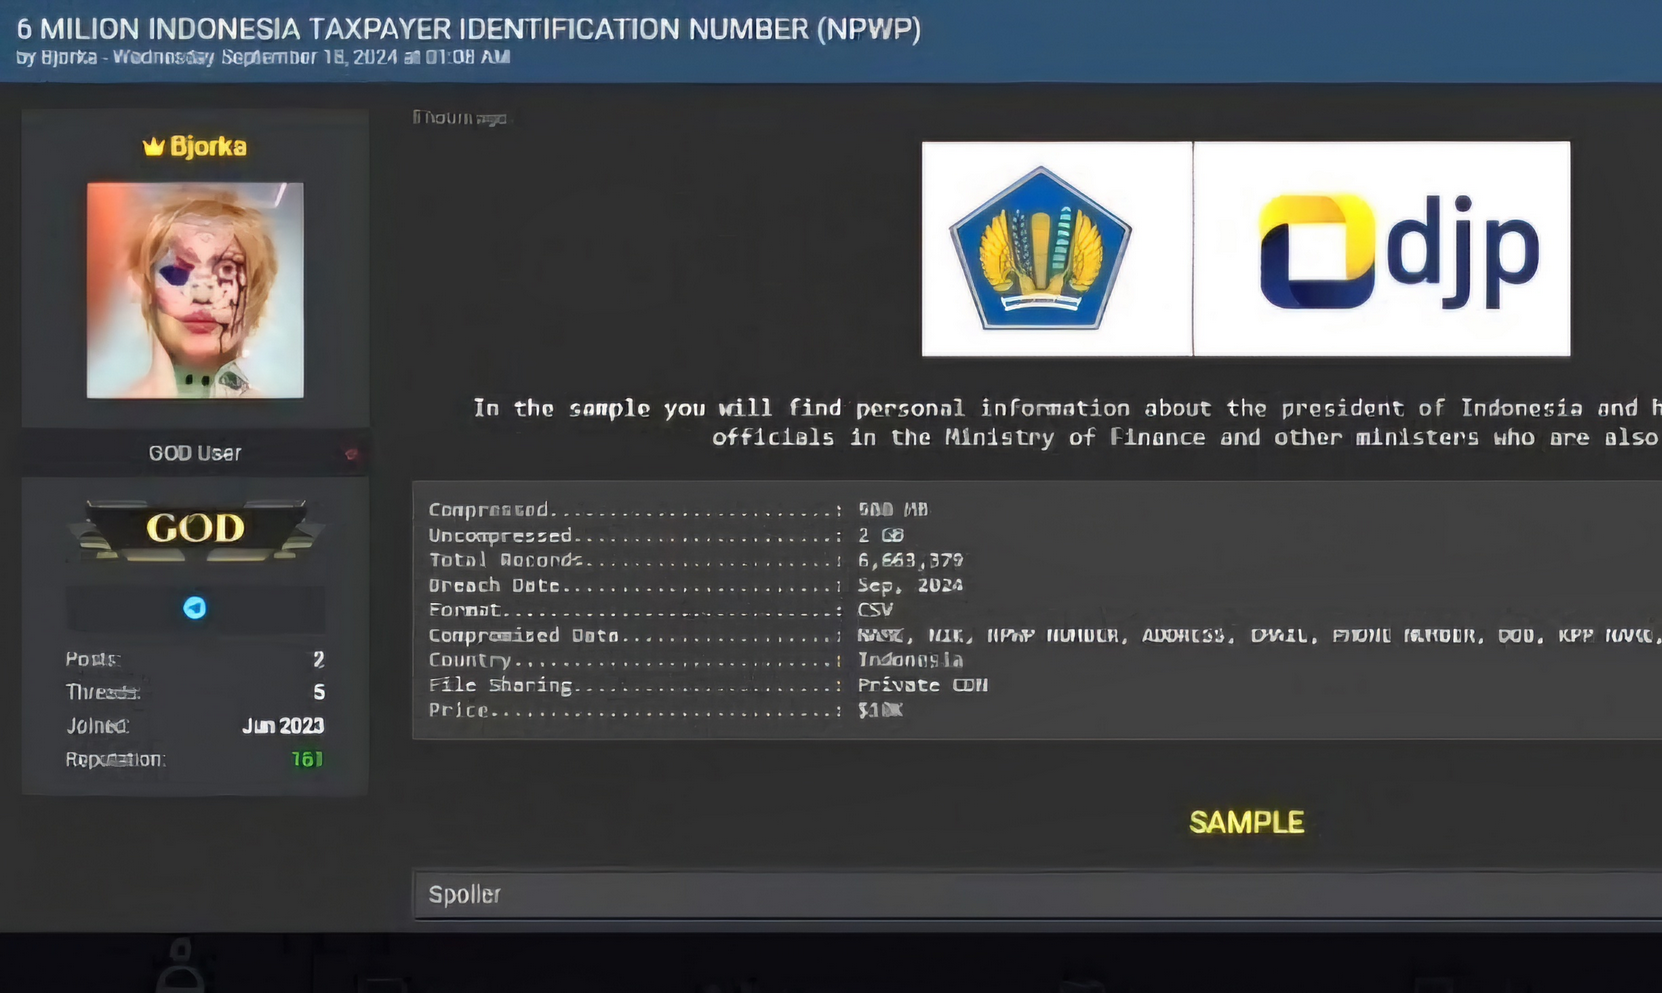This screenshot has height=993, width=1662.
Task: Open the Ministry of Finance emblem image
Action: 1041,249
